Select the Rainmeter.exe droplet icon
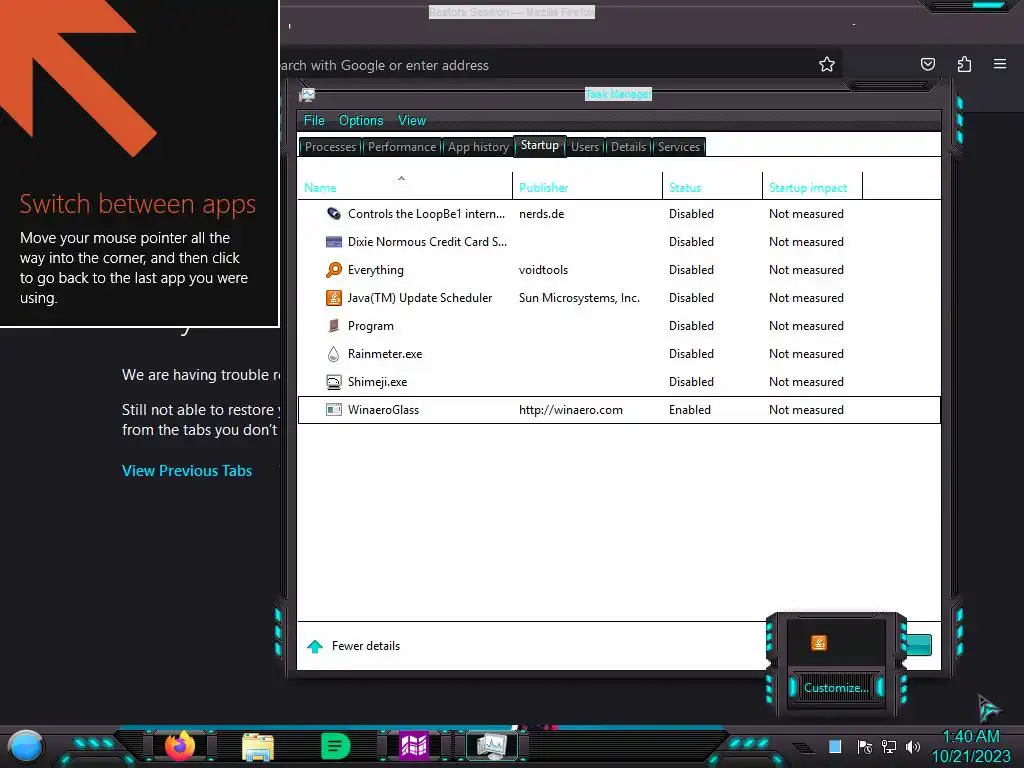This screenshot has height=768, width=1024. (334, 354)
